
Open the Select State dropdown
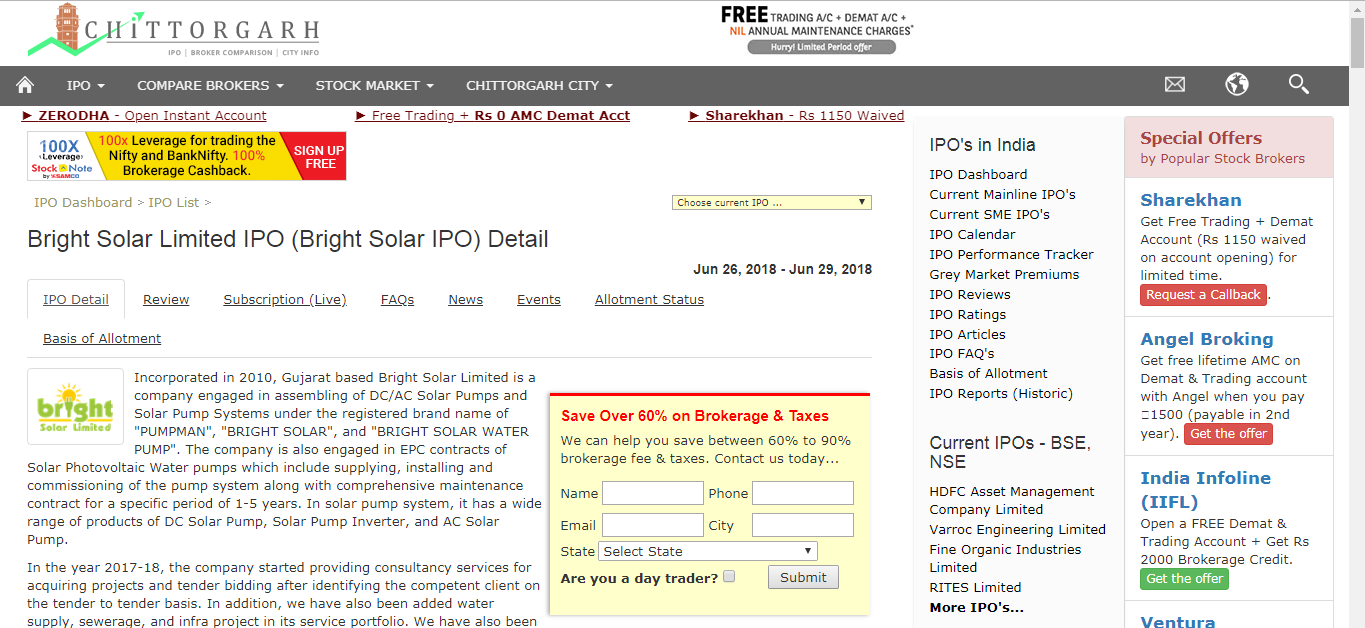click(708, 551)
